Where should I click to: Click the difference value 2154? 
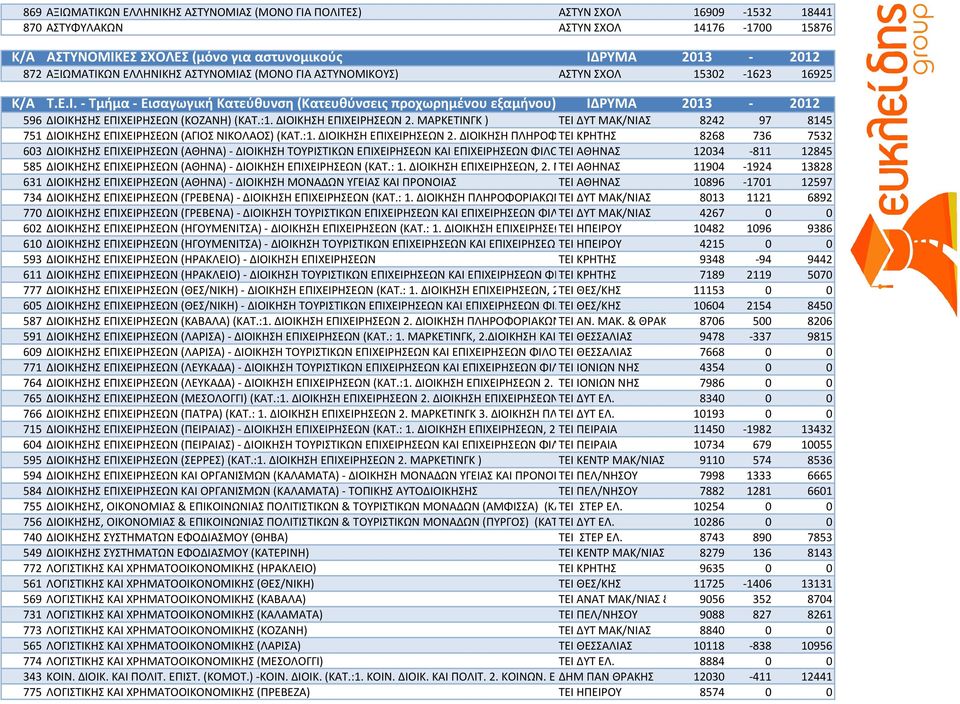(759, 305)
